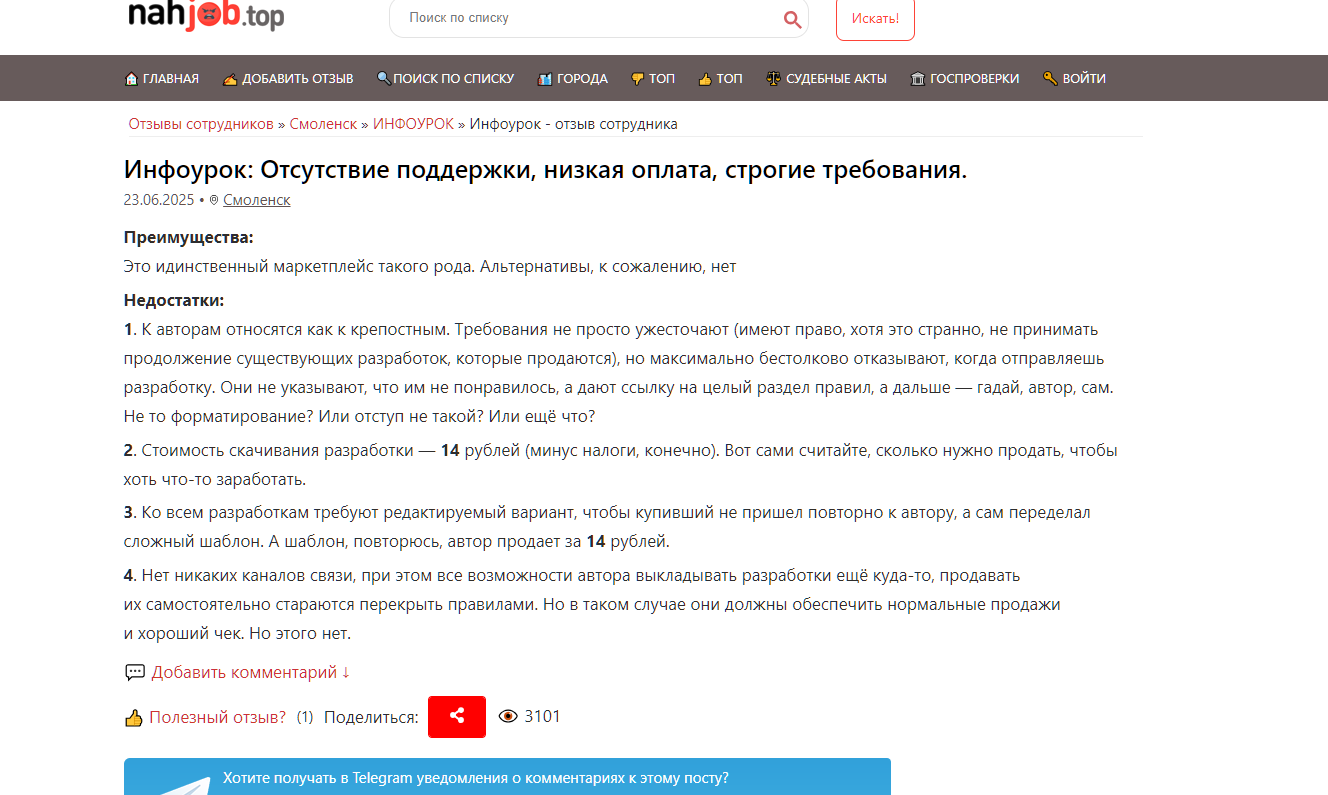The height and width of the screenshot is (795, 1328).
Task: Open Добавить отзыв menu item
Action: tap(288, 79)
